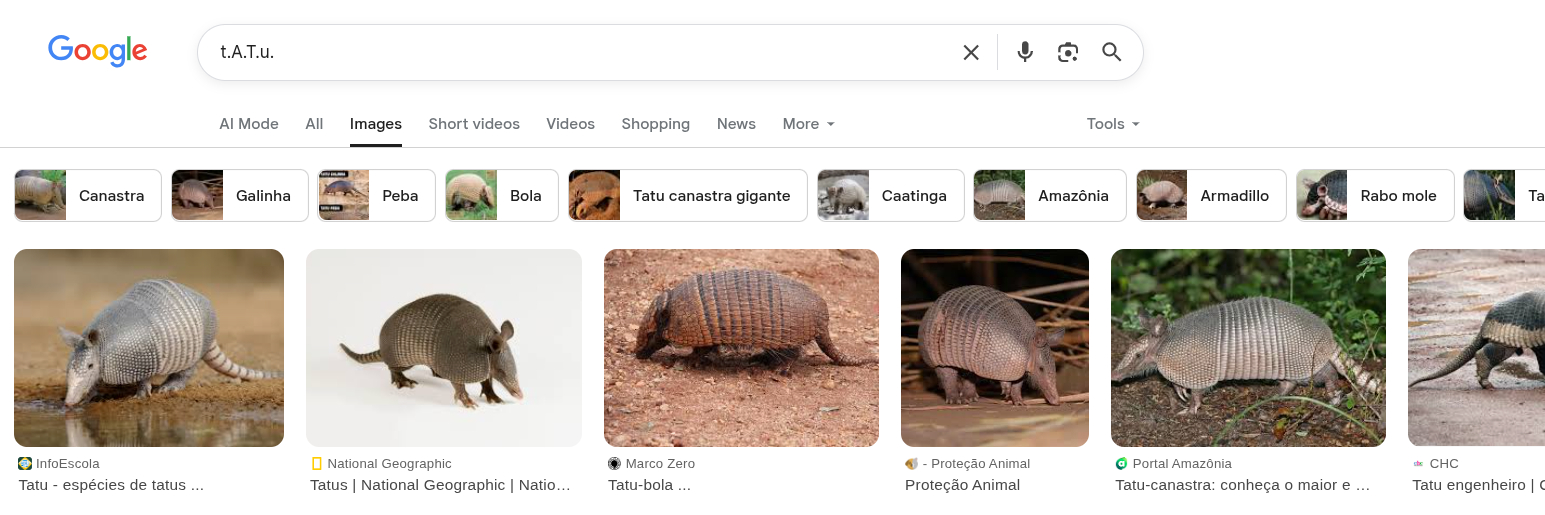This screenshot has width=1545, height=515.
Task: Select the Canastra filter chip
Action: point(88,195)
